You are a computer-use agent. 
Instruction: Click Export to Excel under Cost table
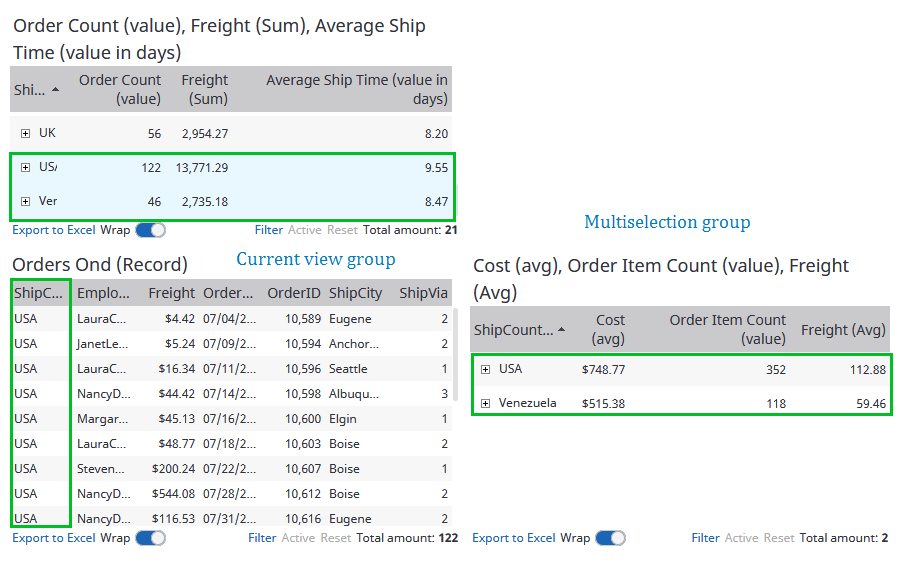click(x=513, y=538)
